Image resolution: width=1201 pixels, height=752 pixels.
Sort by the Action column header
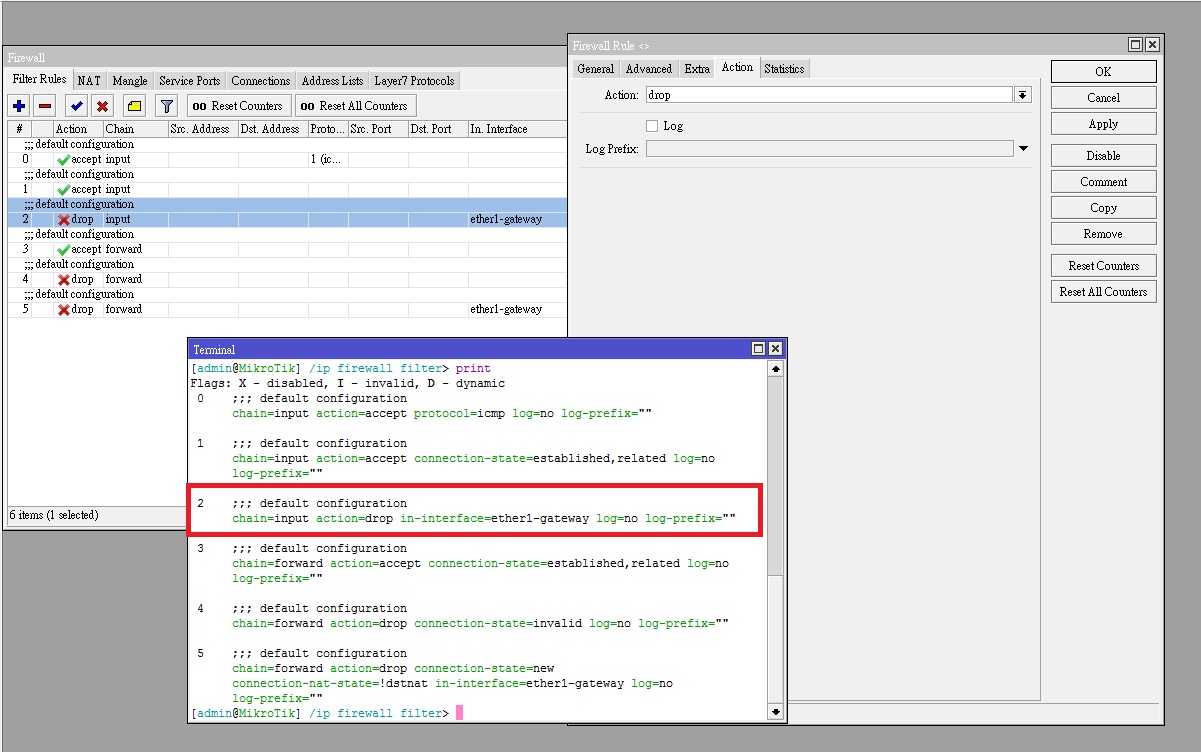[x=77, y=129]
